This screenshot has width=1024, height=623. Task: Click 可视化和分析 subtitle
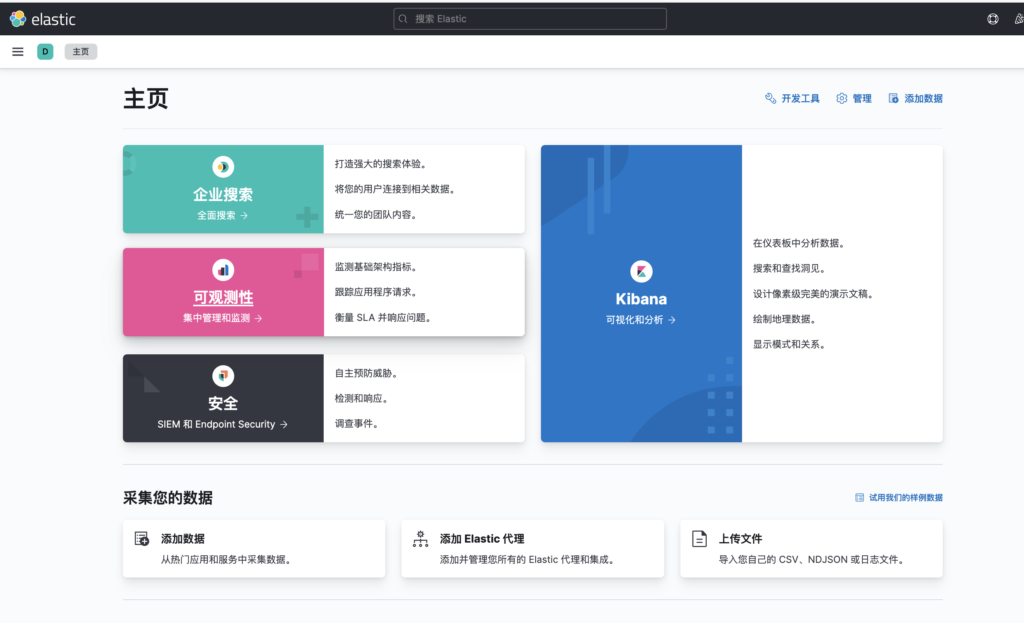tap(634, 320)
